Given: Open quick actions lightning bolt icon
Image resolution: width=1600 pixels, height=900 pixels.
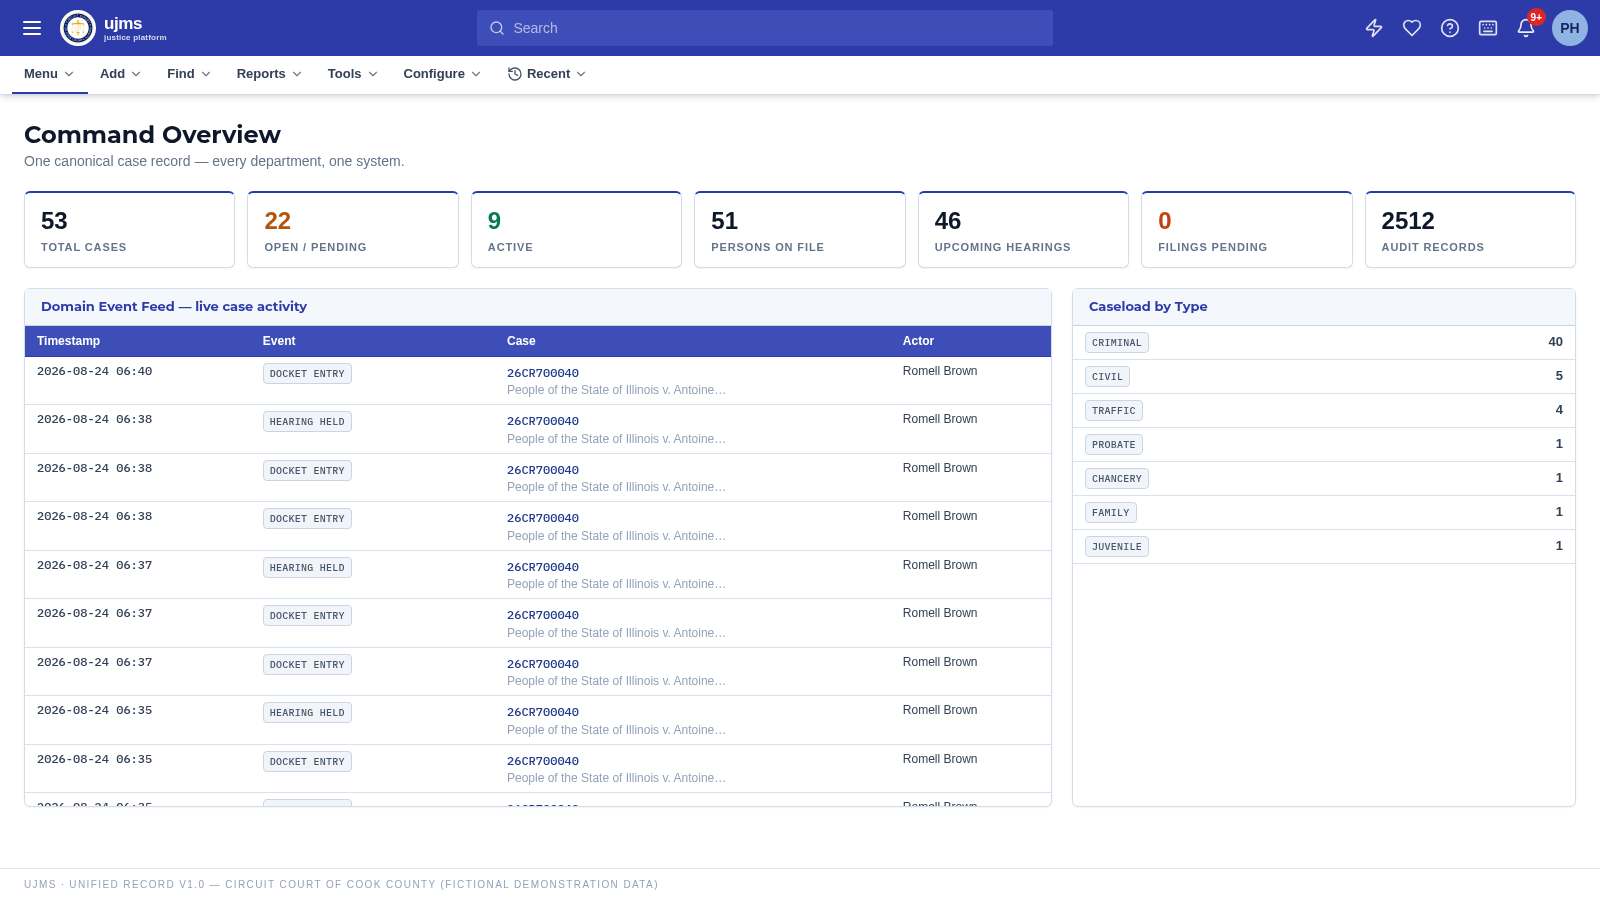Looking at the screenshot, I should point(1374,28).
